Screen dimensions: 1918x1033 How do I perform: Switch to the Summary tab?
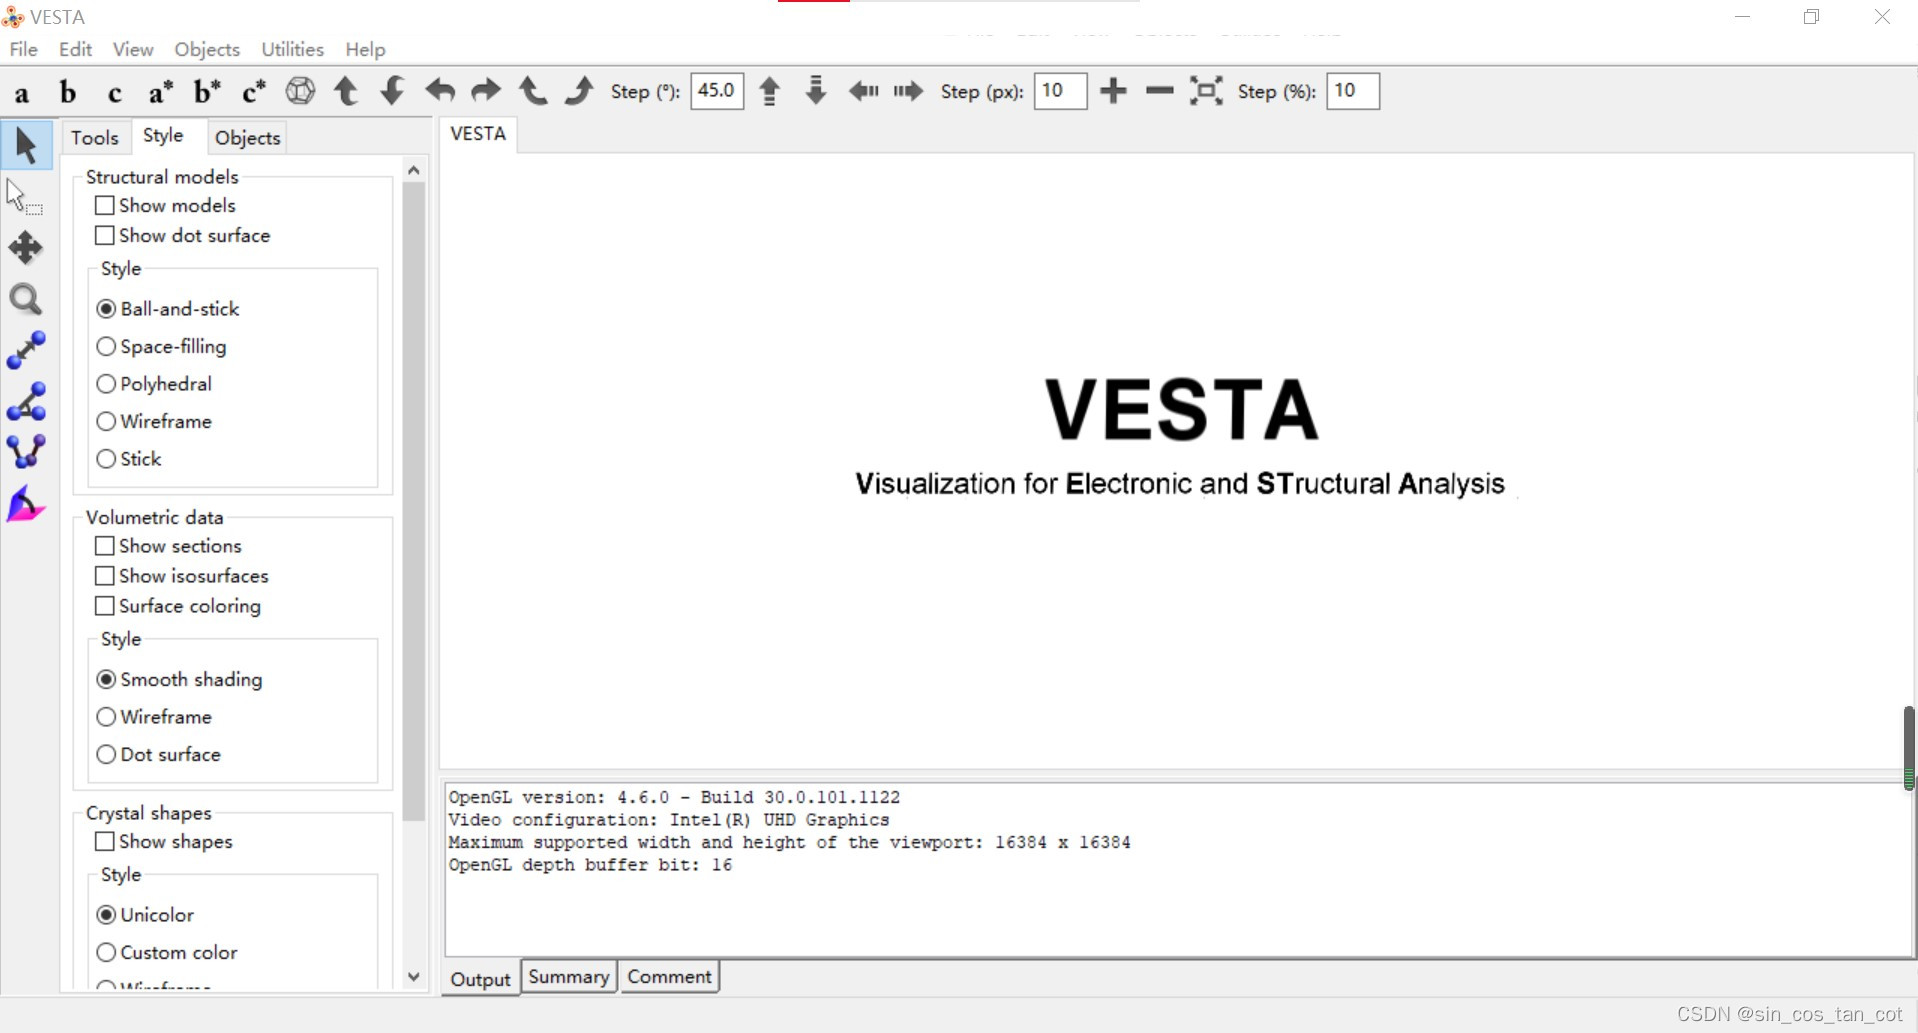(x=569, y=977)
